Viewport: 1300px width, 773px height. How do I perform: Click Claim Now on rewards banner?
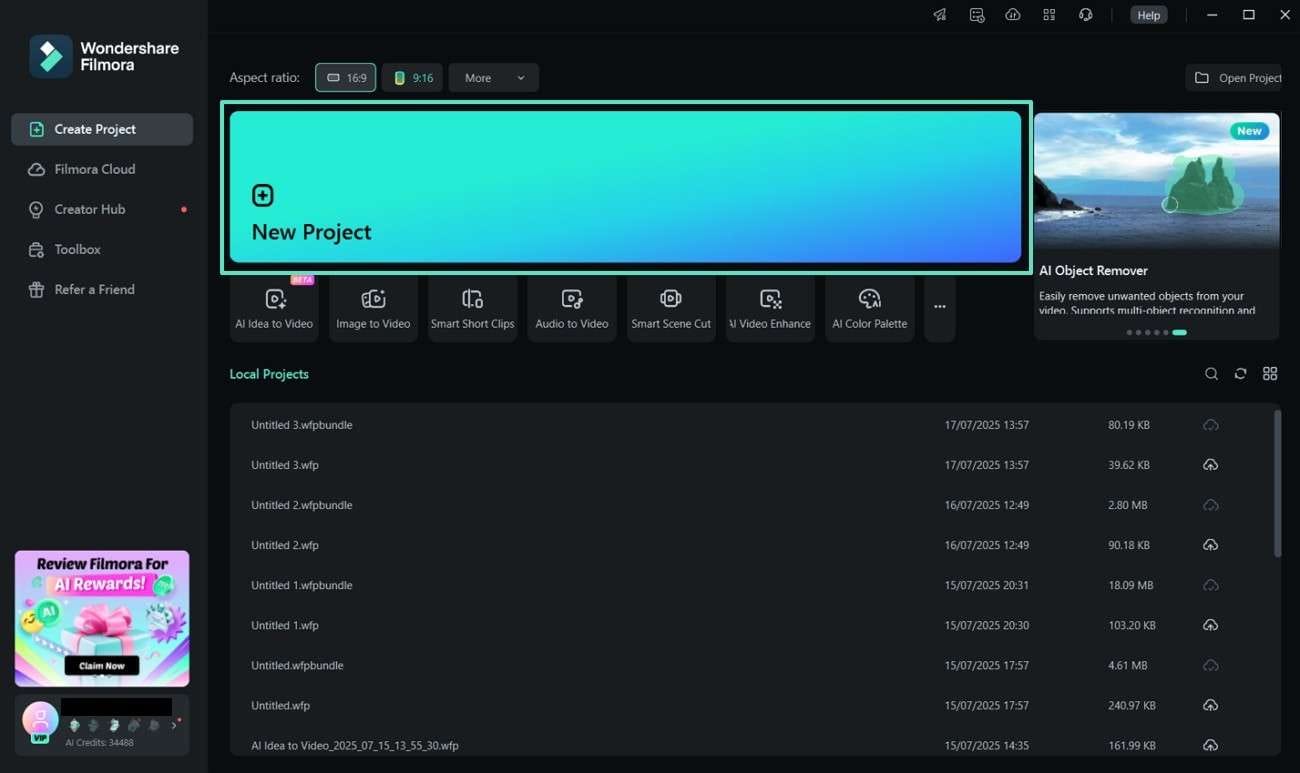click(x=102, y=666)
